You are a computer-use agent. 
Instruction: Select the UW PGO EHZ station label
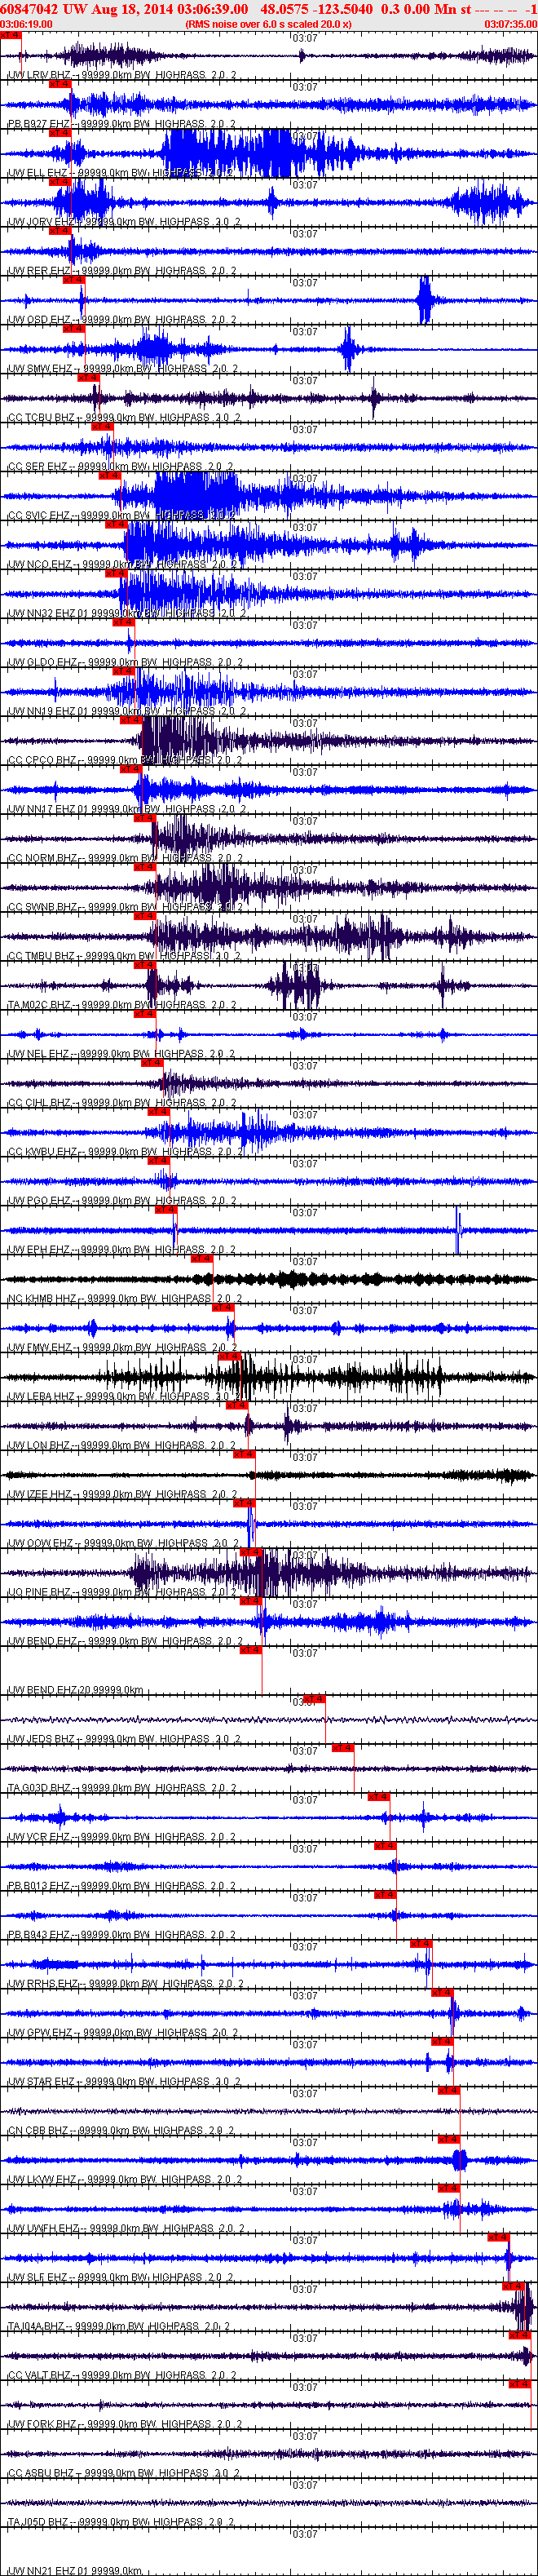point(122,1202)
